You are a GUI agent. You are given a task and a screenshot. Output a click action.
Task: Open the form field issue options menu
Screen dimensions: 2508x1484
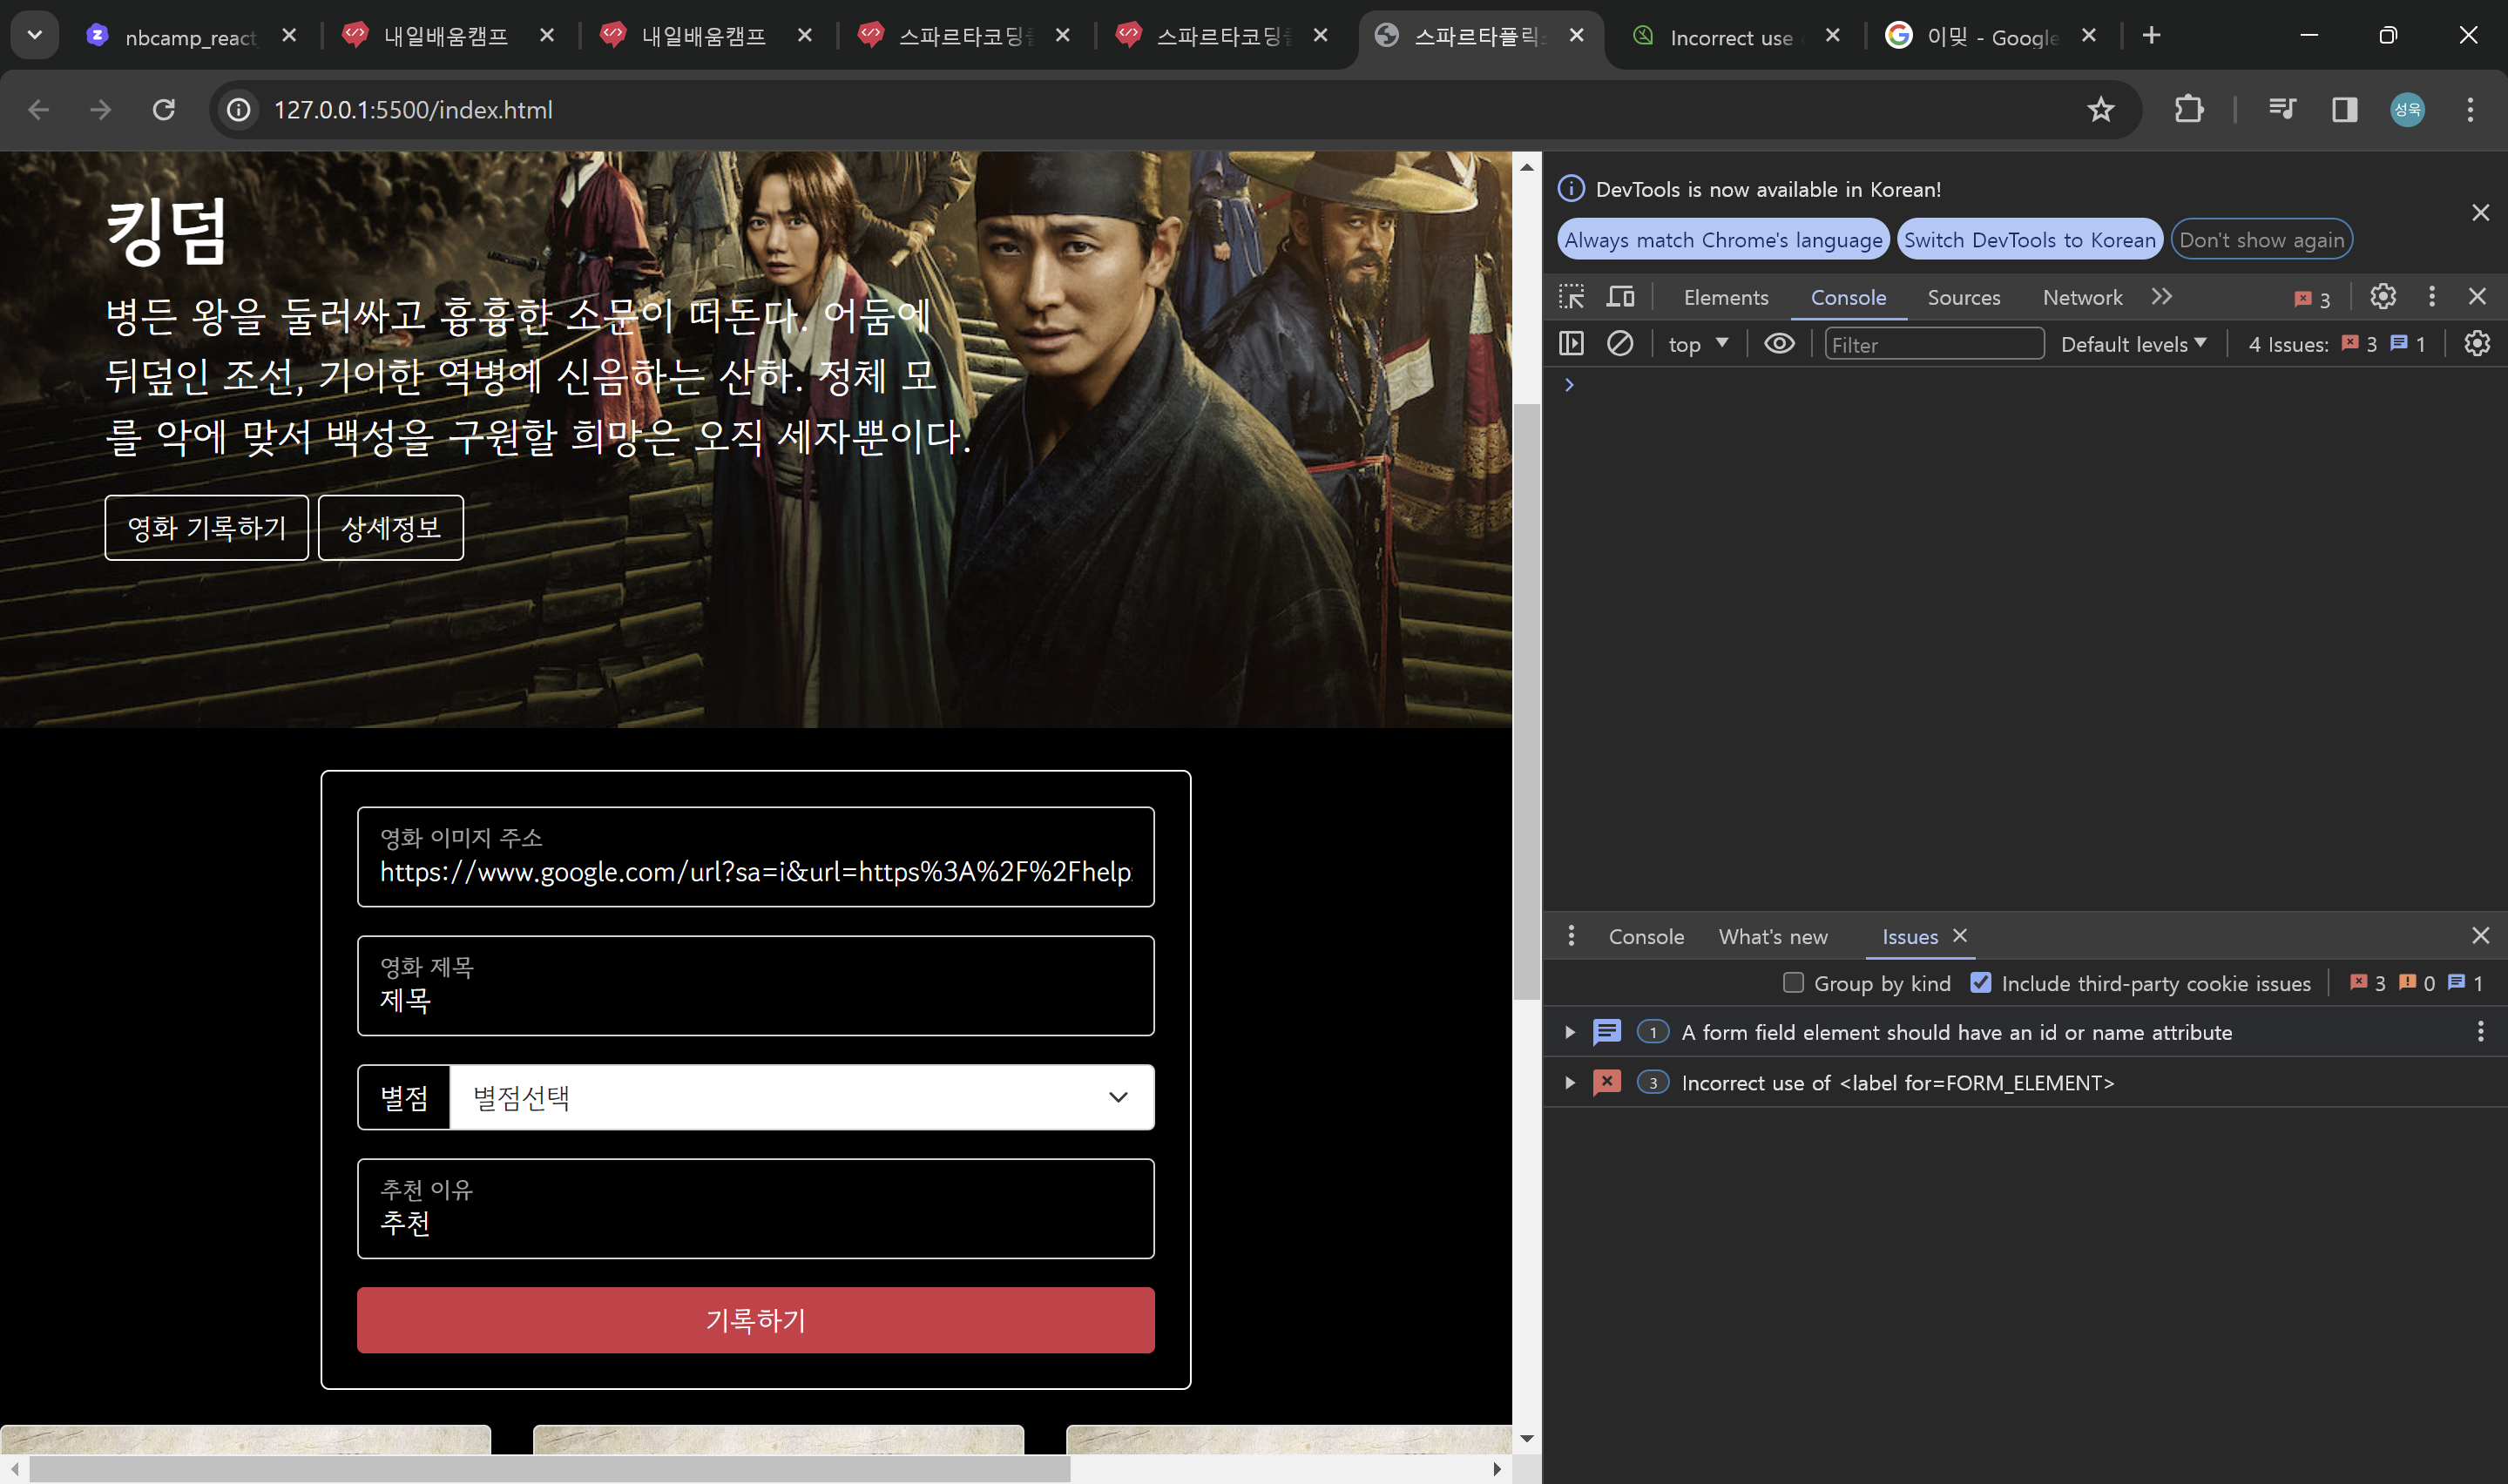(x=2480, y=1032)
